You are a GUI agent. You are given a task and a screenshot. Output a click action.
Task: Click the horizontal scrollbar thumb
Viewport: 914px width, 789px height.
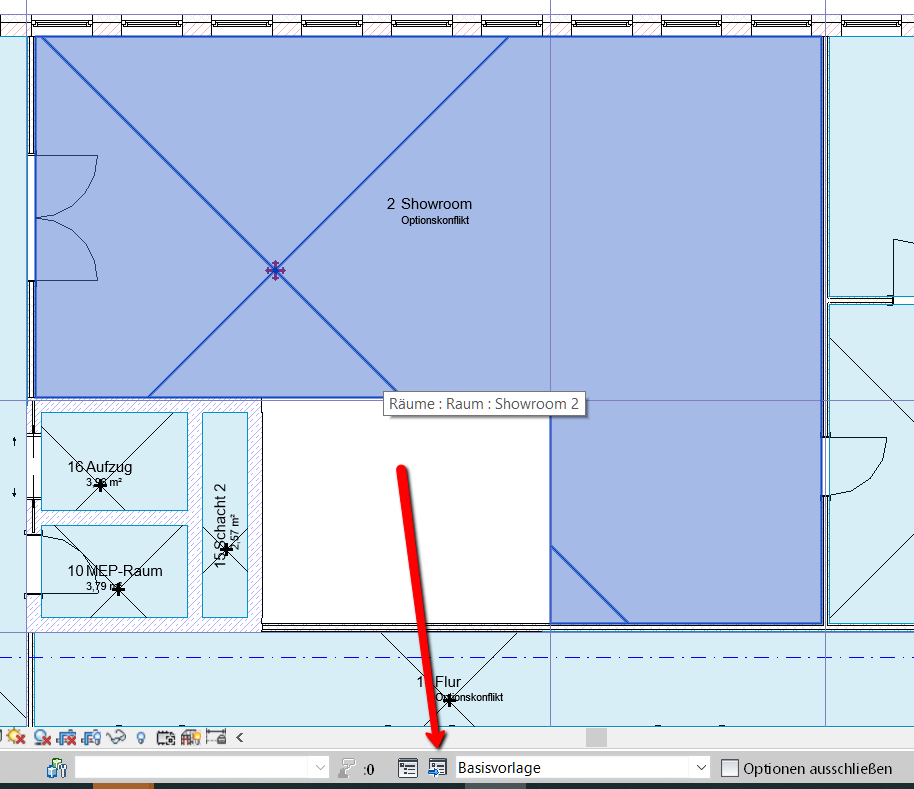point(596,738)
